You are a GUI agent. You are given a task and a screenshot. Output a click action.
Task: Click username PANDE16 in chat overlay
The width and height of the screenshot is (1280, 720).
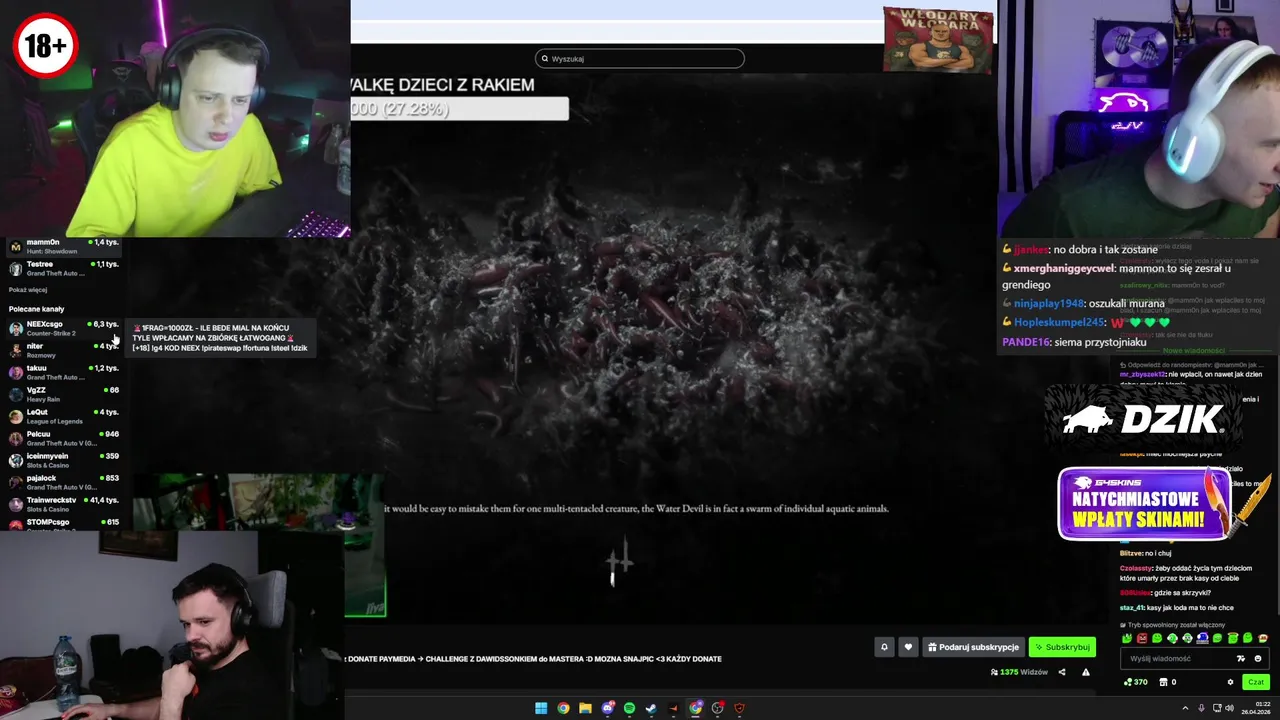tap(1025, 342)
